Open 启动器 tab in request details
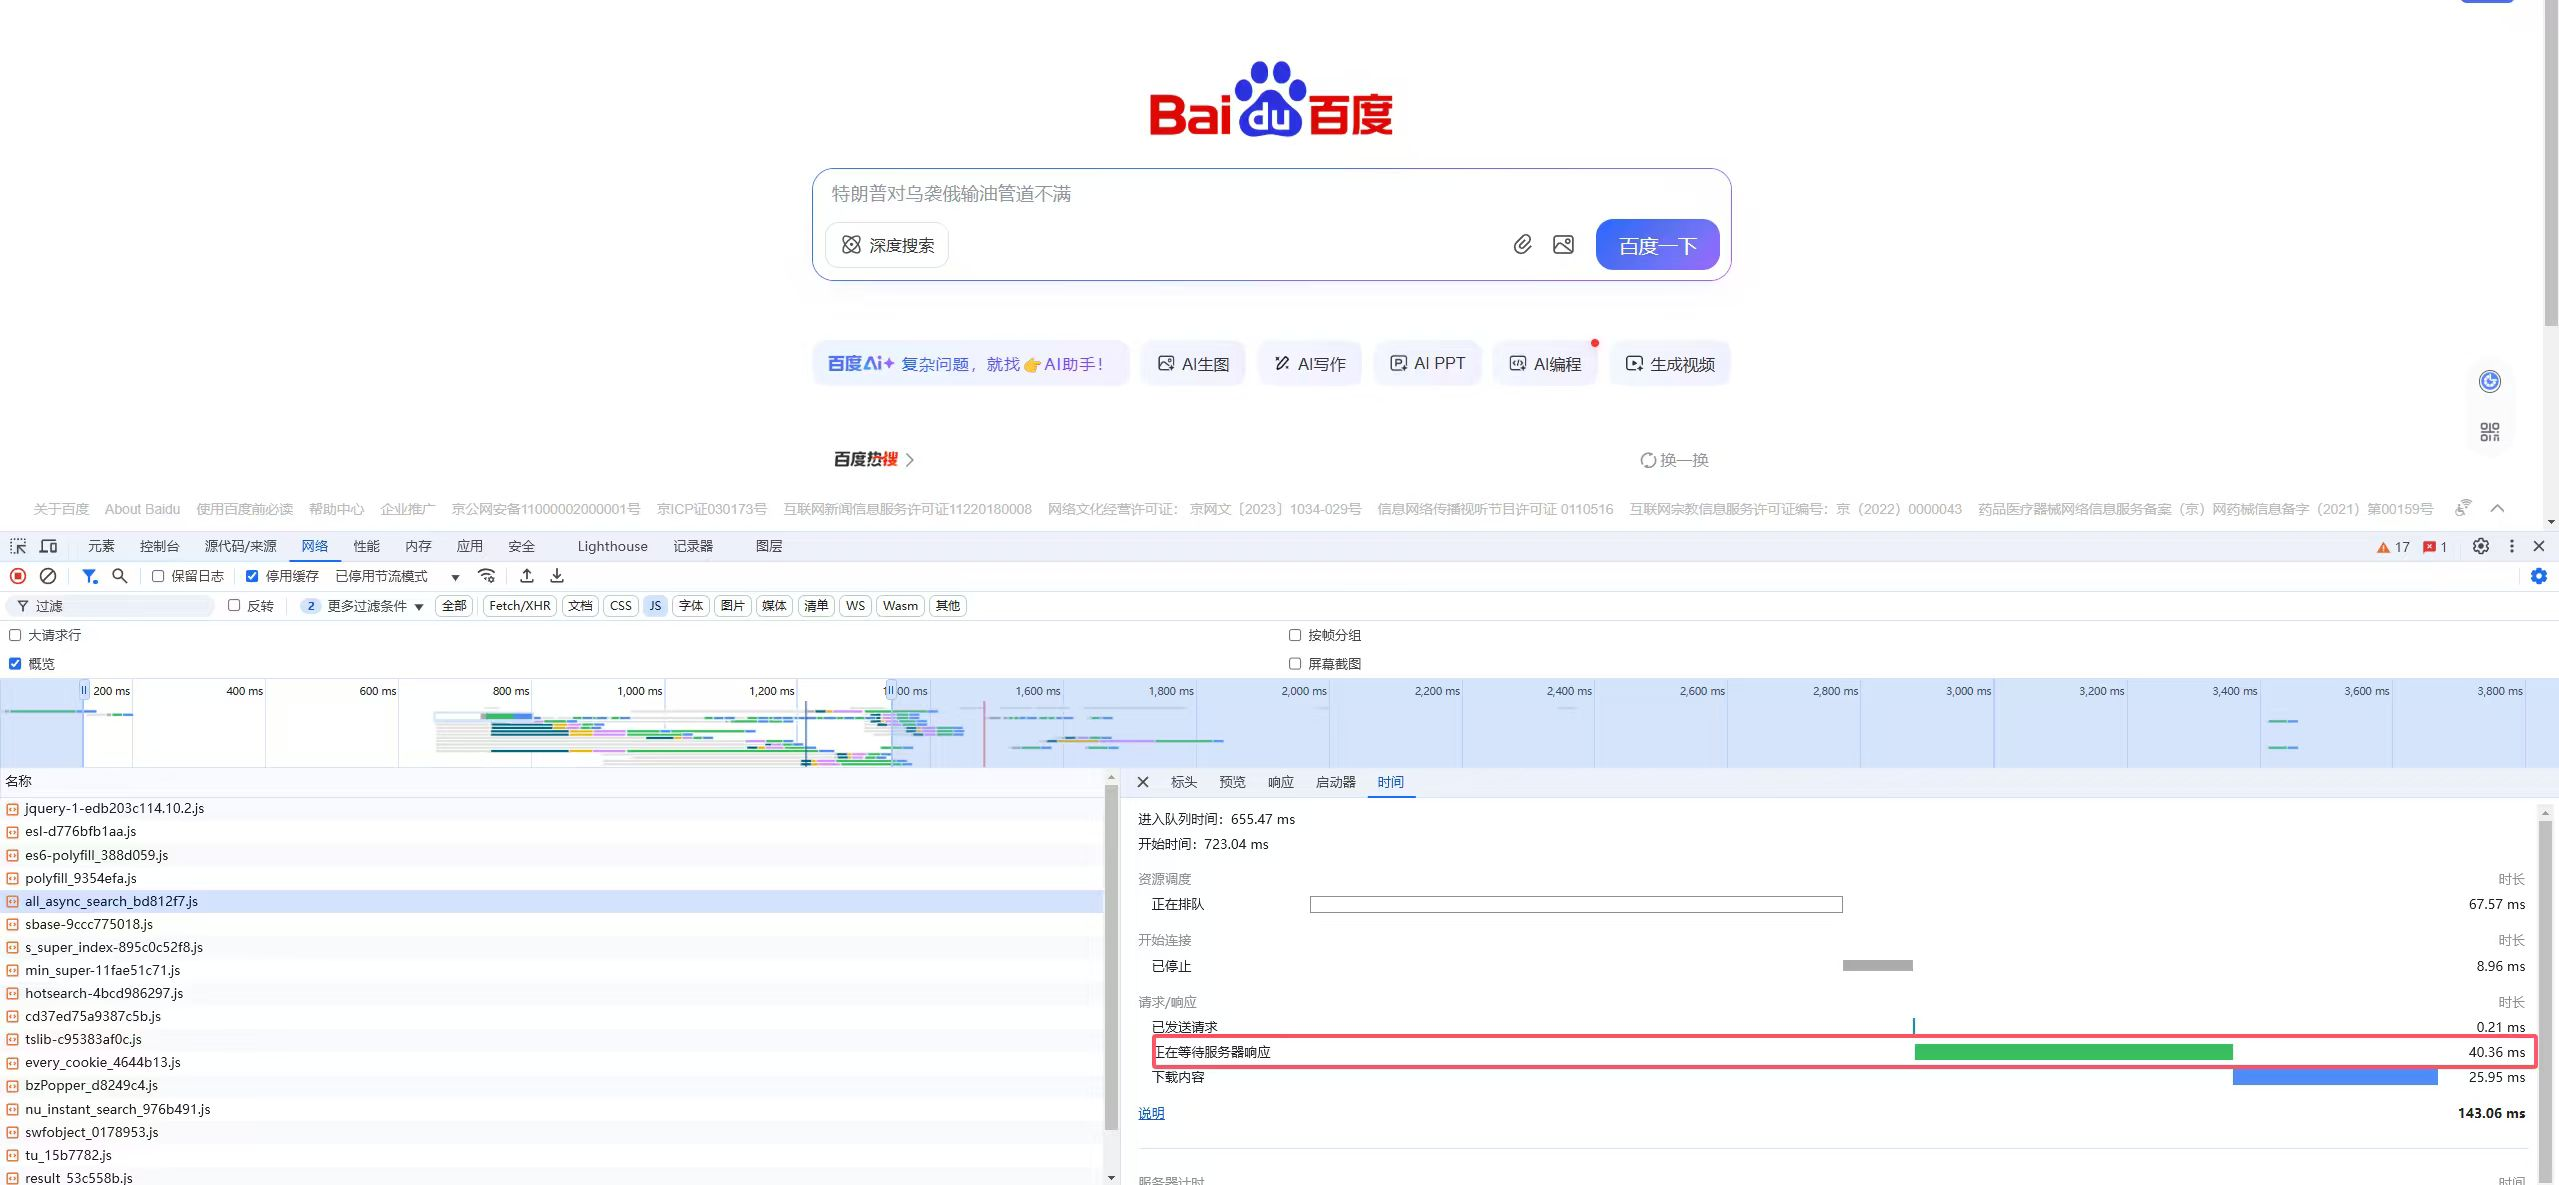 (1336, 782)
